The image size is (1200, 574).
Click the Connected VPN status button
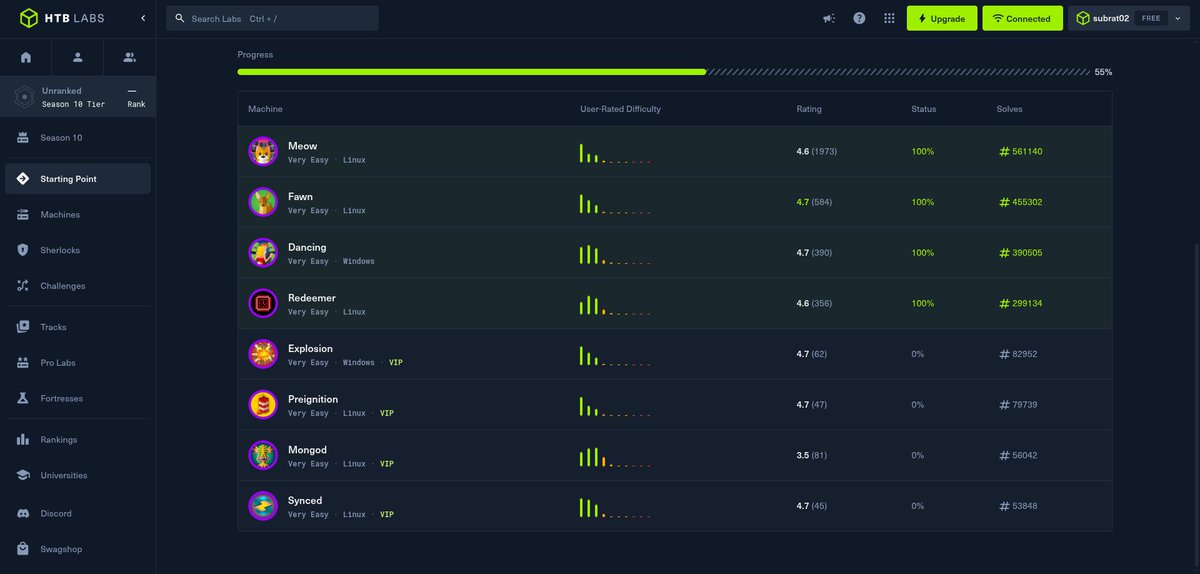pos(1022,18)
